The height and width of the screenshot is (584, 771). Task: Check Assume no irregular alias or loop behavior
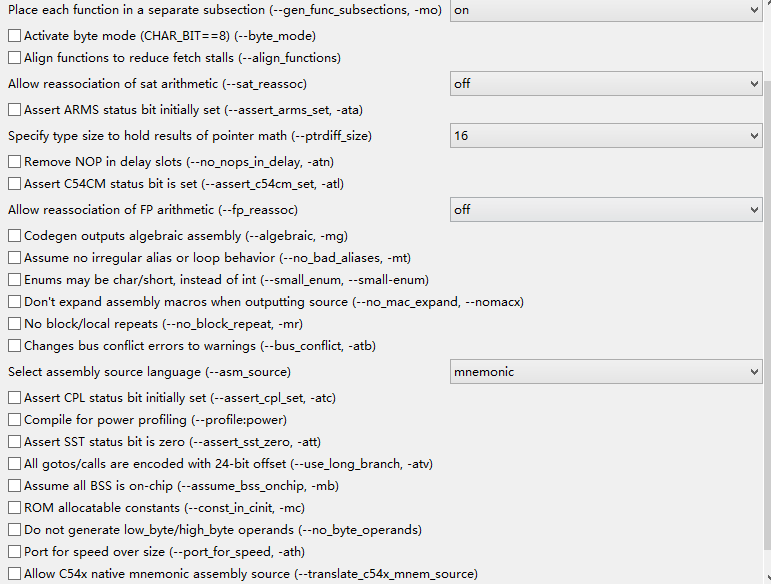(x=14, y=258)
